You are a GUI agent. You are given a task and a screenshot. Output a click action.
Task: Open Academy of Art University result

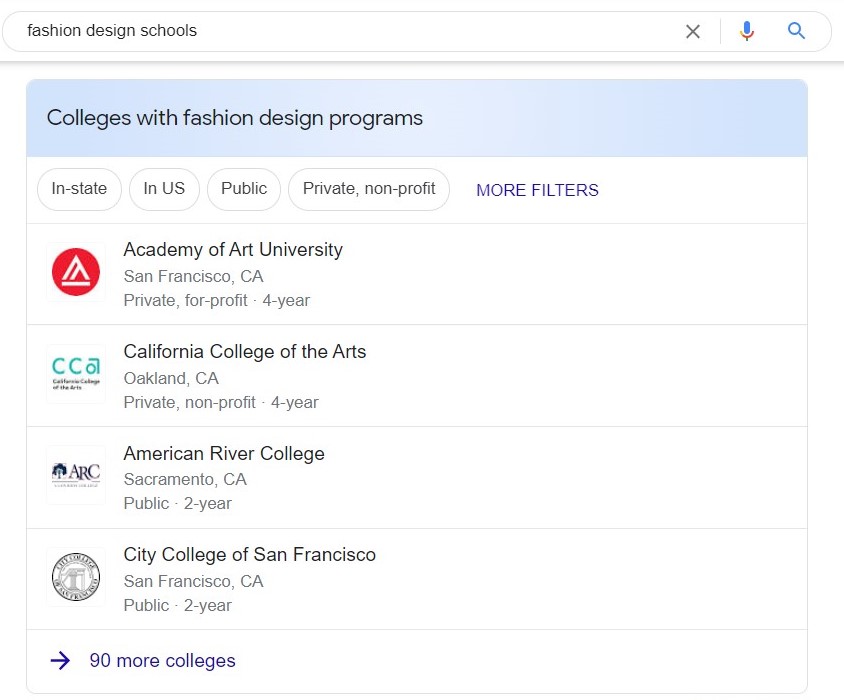(417, 274)
